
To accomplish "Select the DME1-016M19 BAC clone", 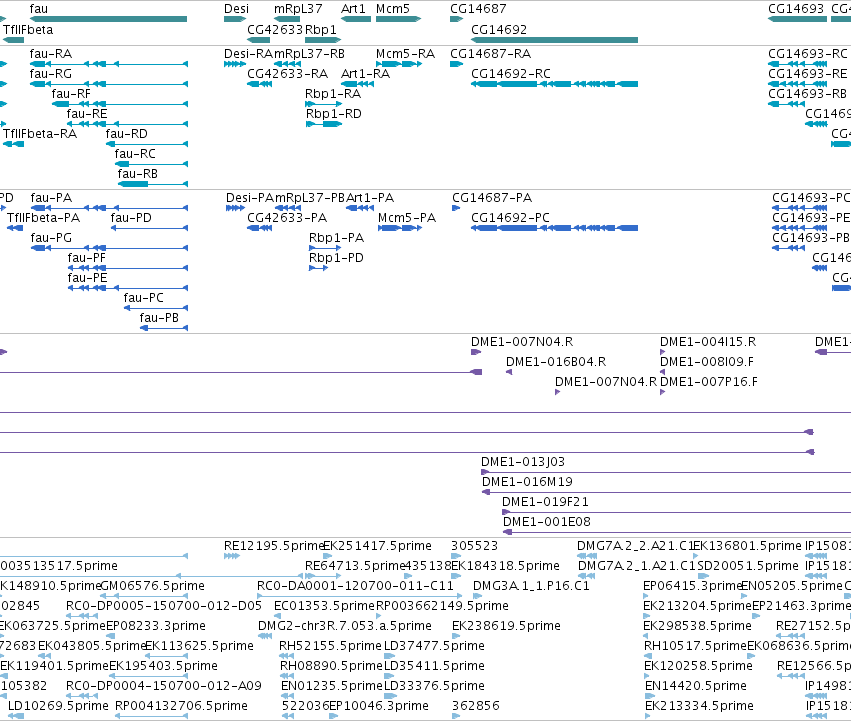I will click(666, 492).
